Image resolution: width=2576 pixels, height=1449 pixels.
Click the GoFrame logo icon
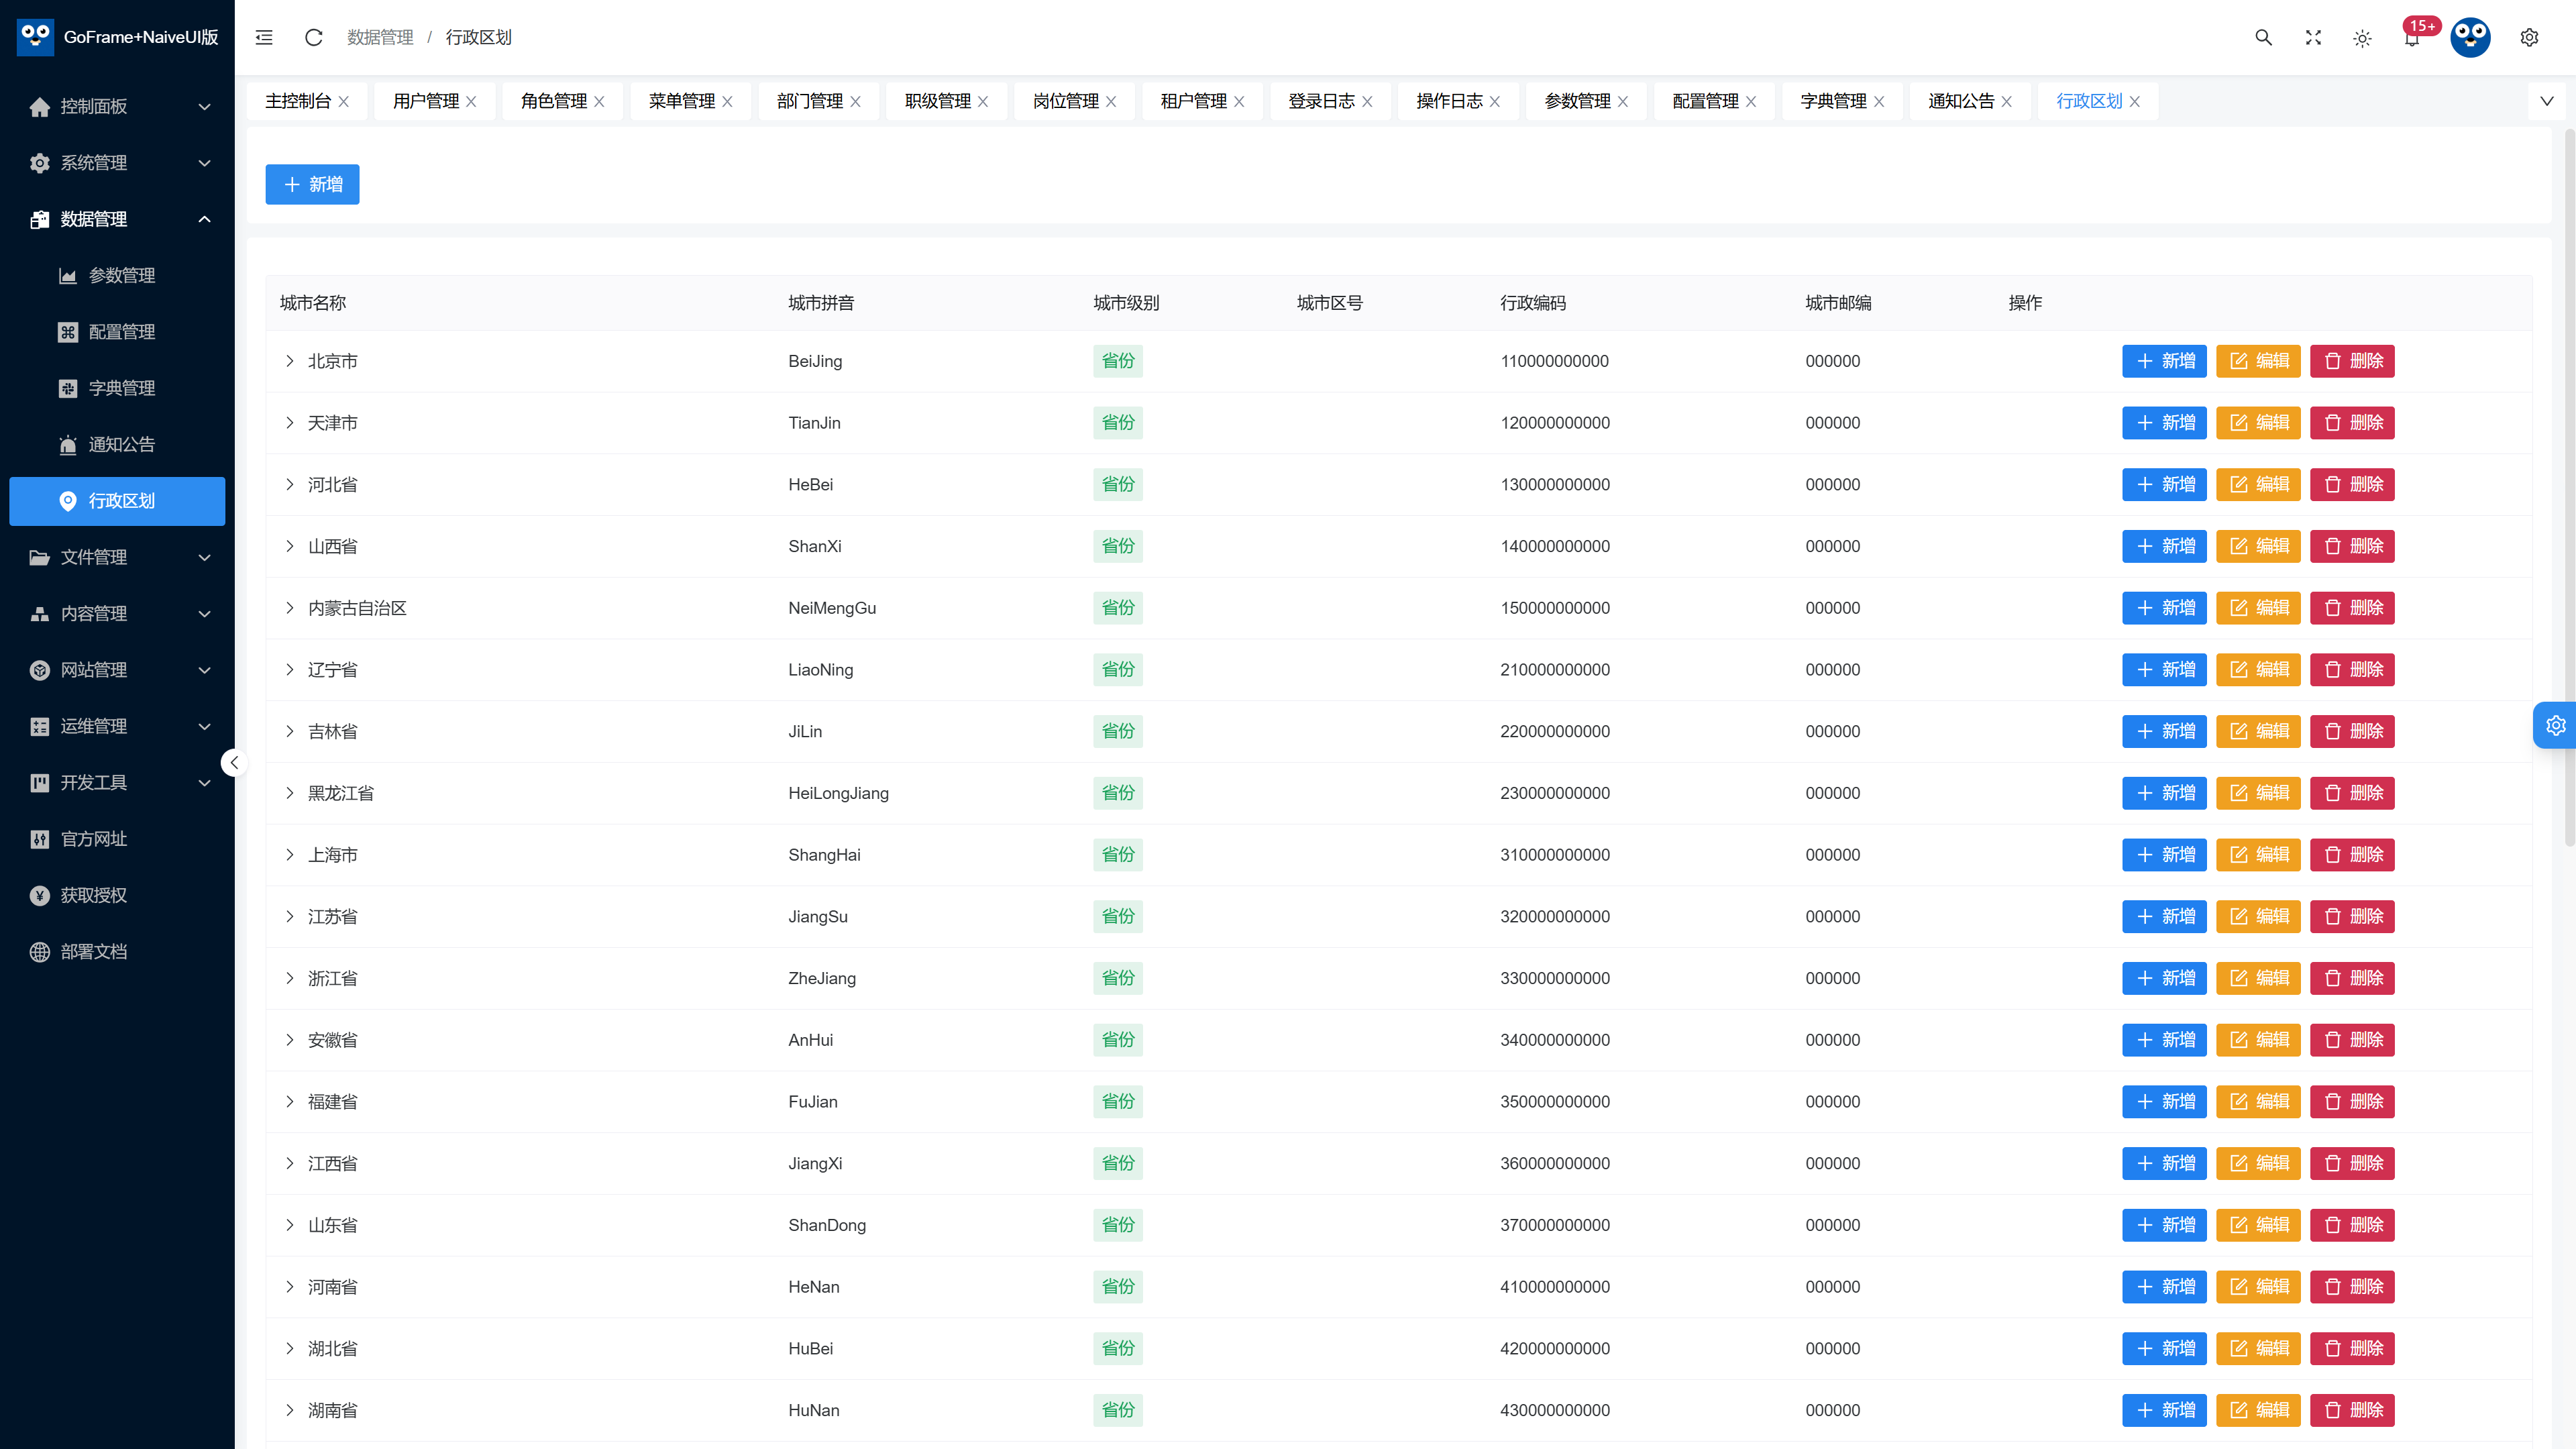click(35, 37)
